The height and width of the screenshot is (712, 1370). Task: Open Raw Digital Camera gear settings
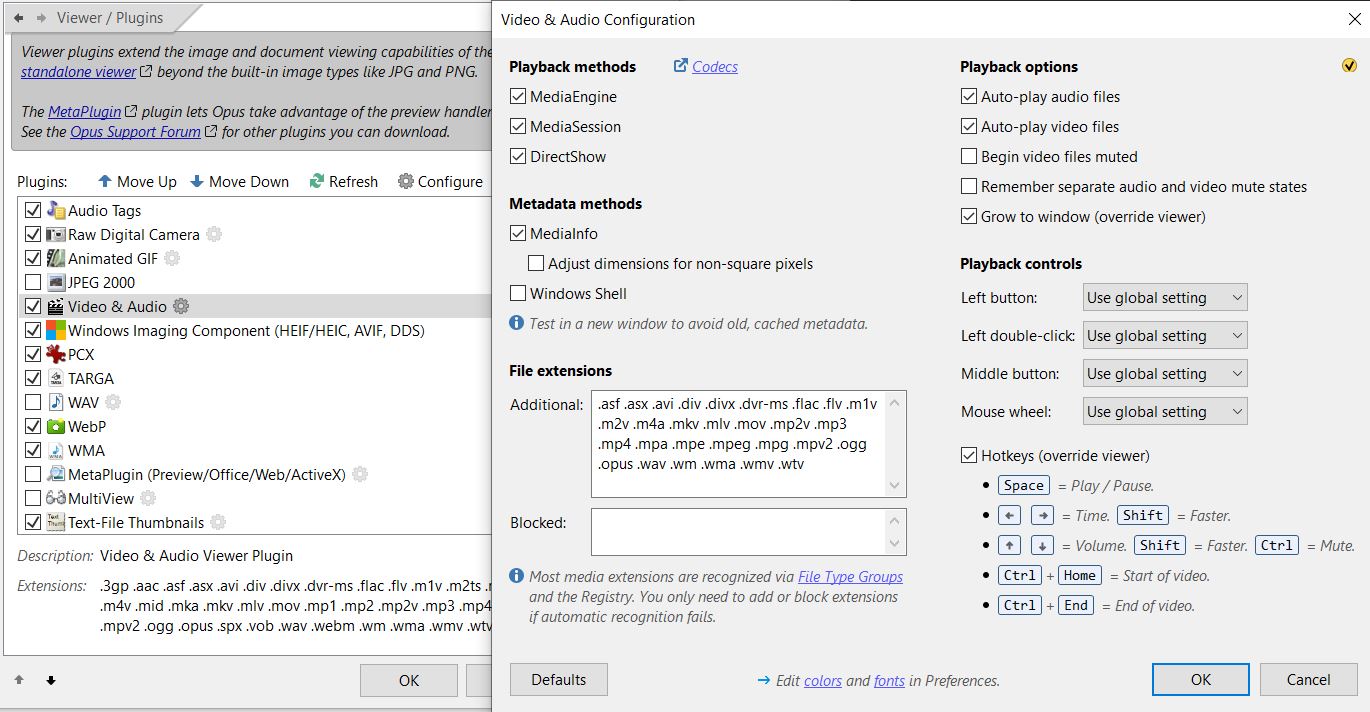pos(214,234)
